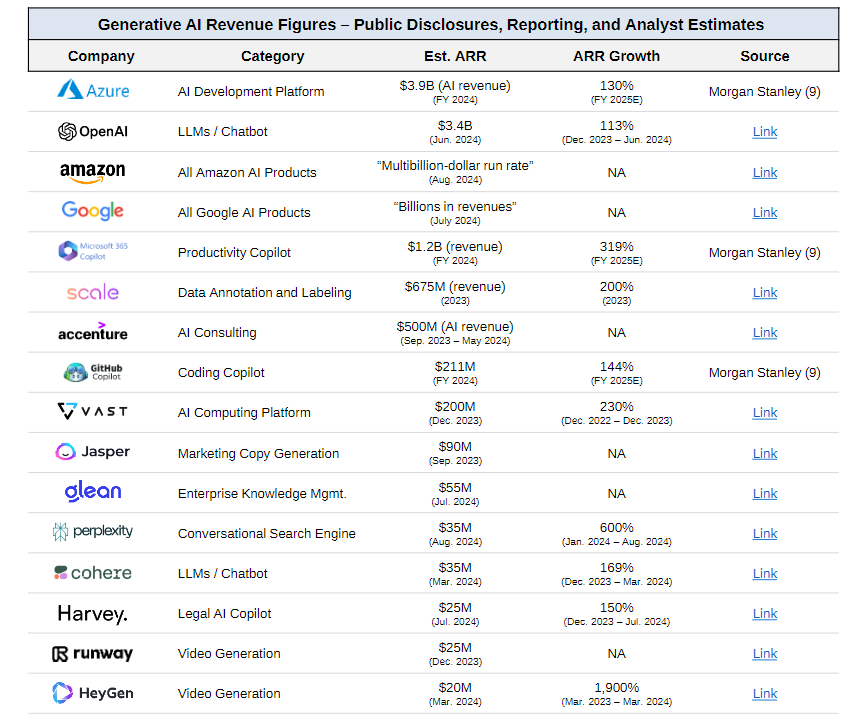The height and width of the screenshot is (720, 851).
Task: Click the Runway logo
Action: 93,653
